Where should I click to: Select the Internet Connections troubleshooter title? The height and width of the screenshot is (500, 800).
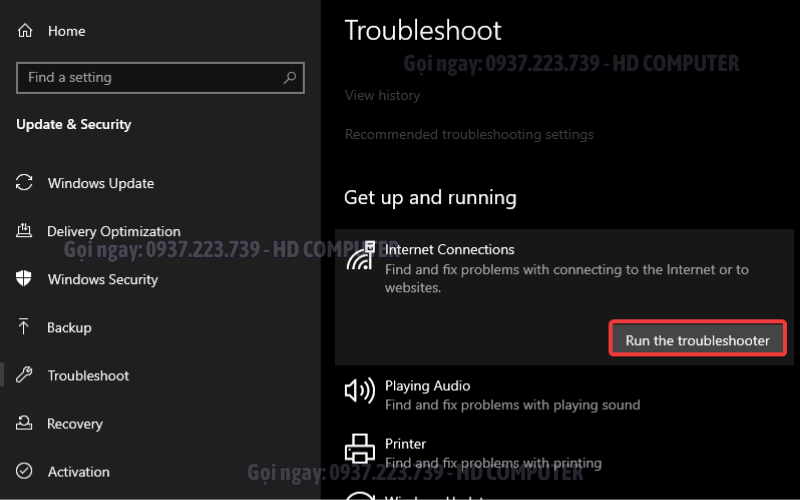pyautogui.click(x=449, y=249)
